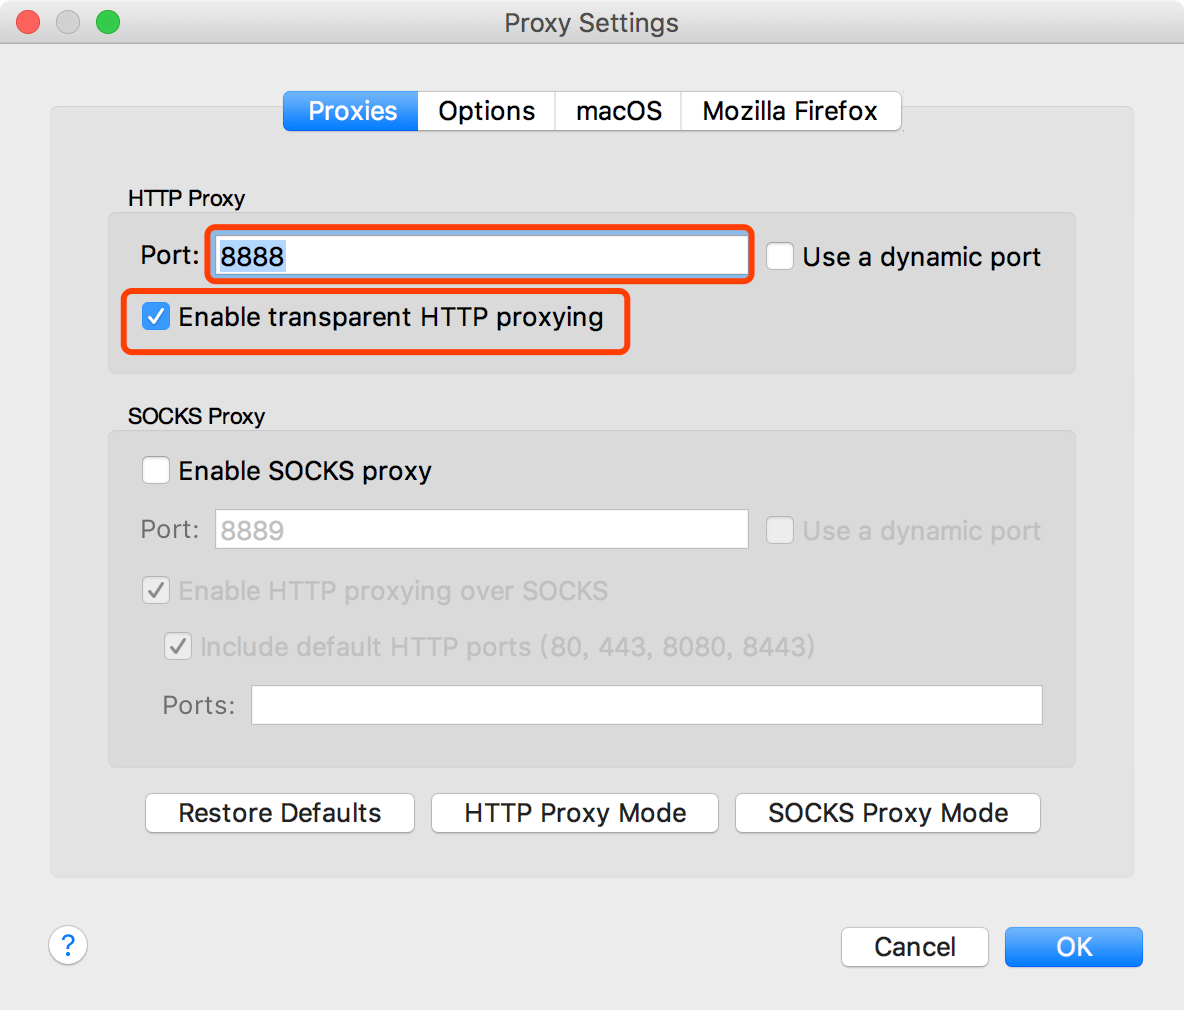Click the green zoom window button
The width and height of the screenshot is (1184, 1010).
pos(108,22)
